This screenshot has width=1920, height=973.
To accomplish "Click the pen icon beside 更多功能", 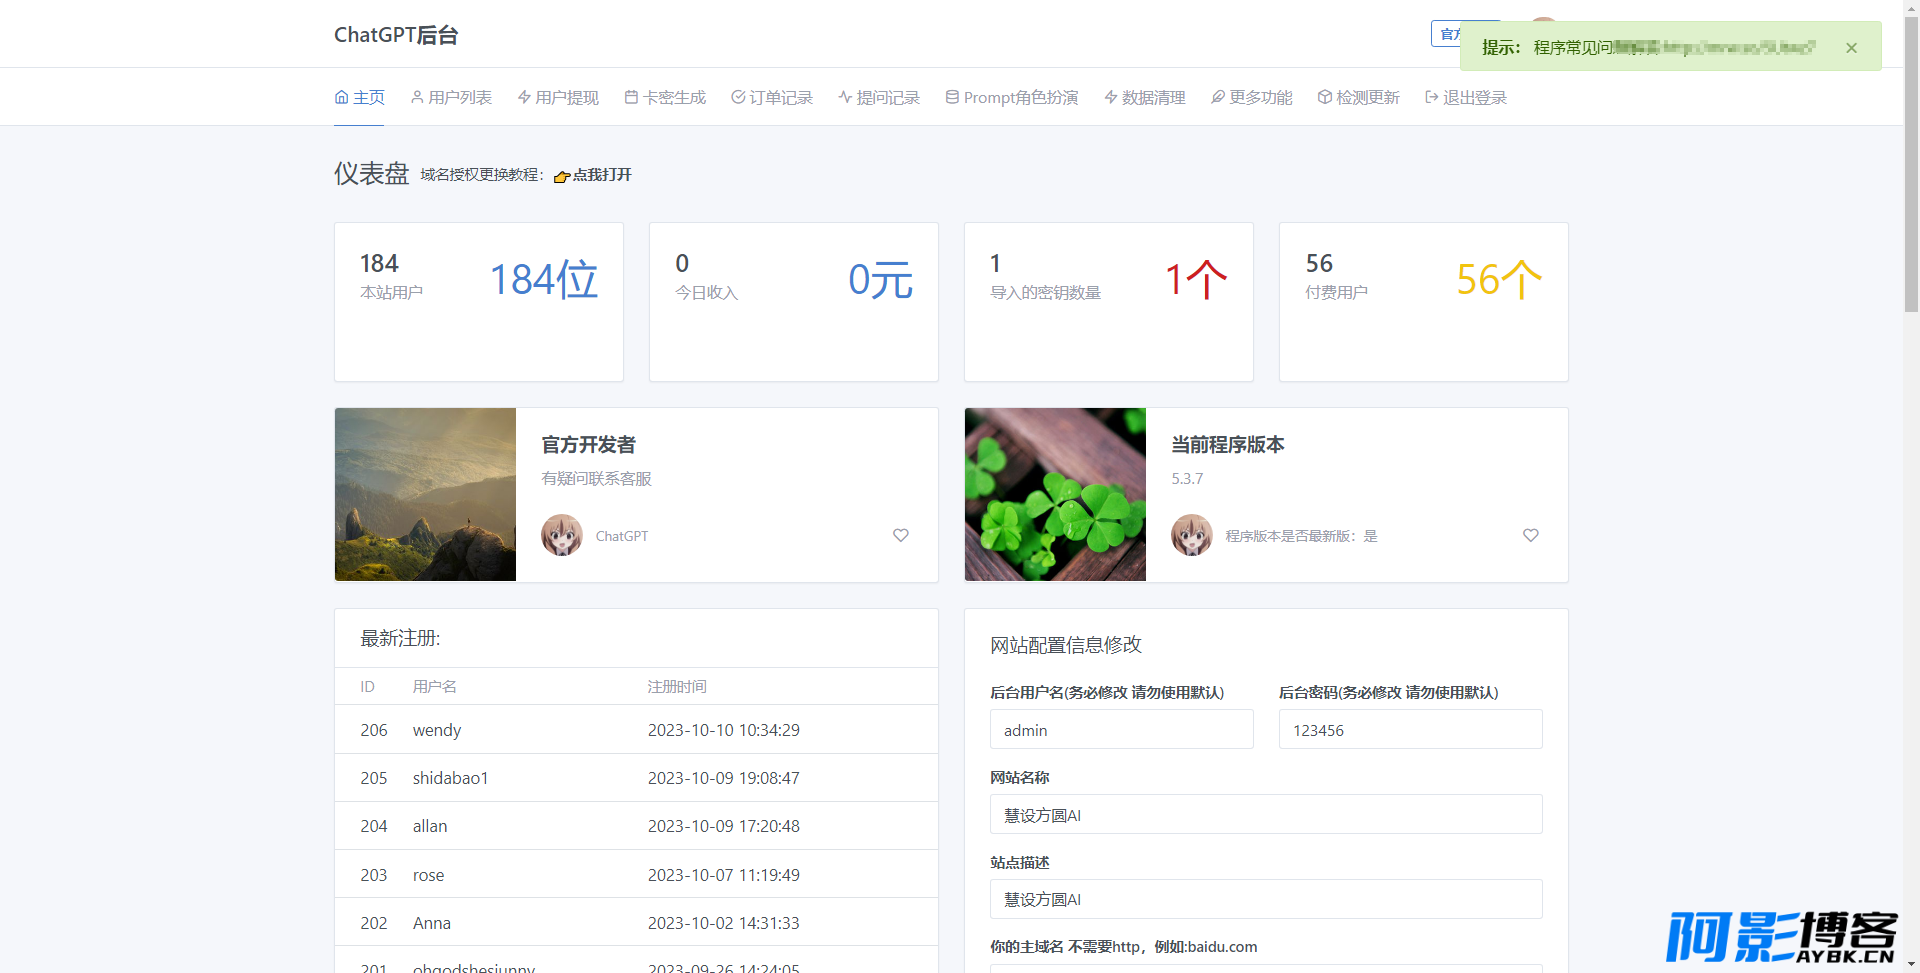I will click(1218, 97).
